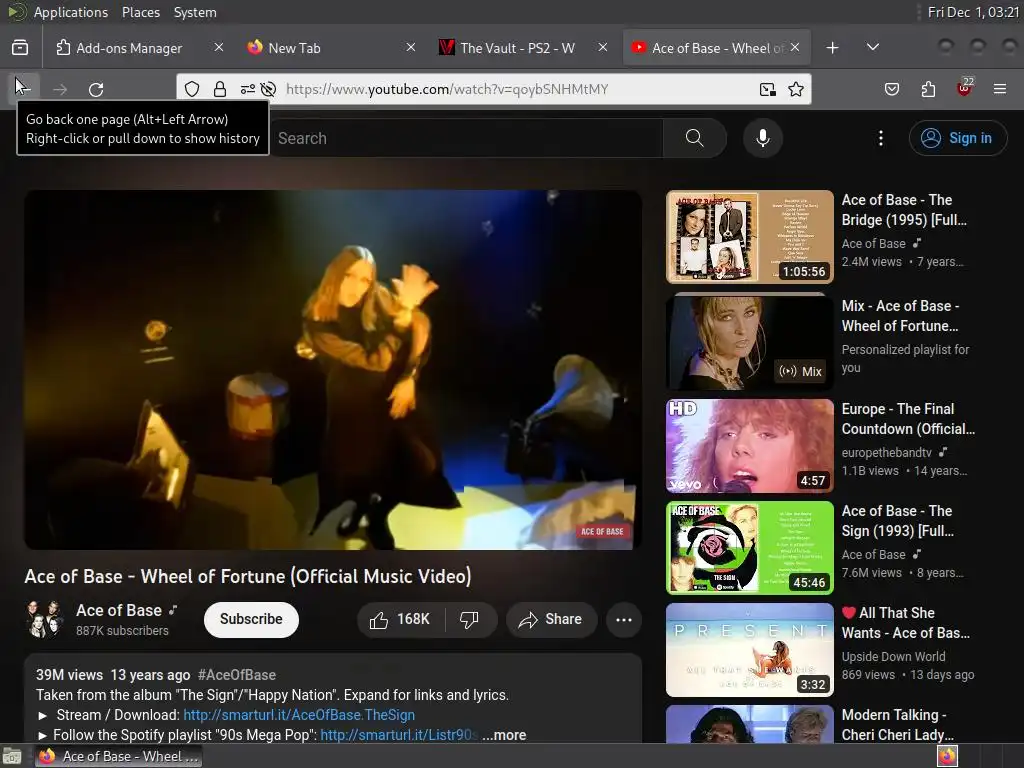1024x768 pixels.
Task: Open Ace of Base The Sign thumbnail
Action: [x=750, y=547]
